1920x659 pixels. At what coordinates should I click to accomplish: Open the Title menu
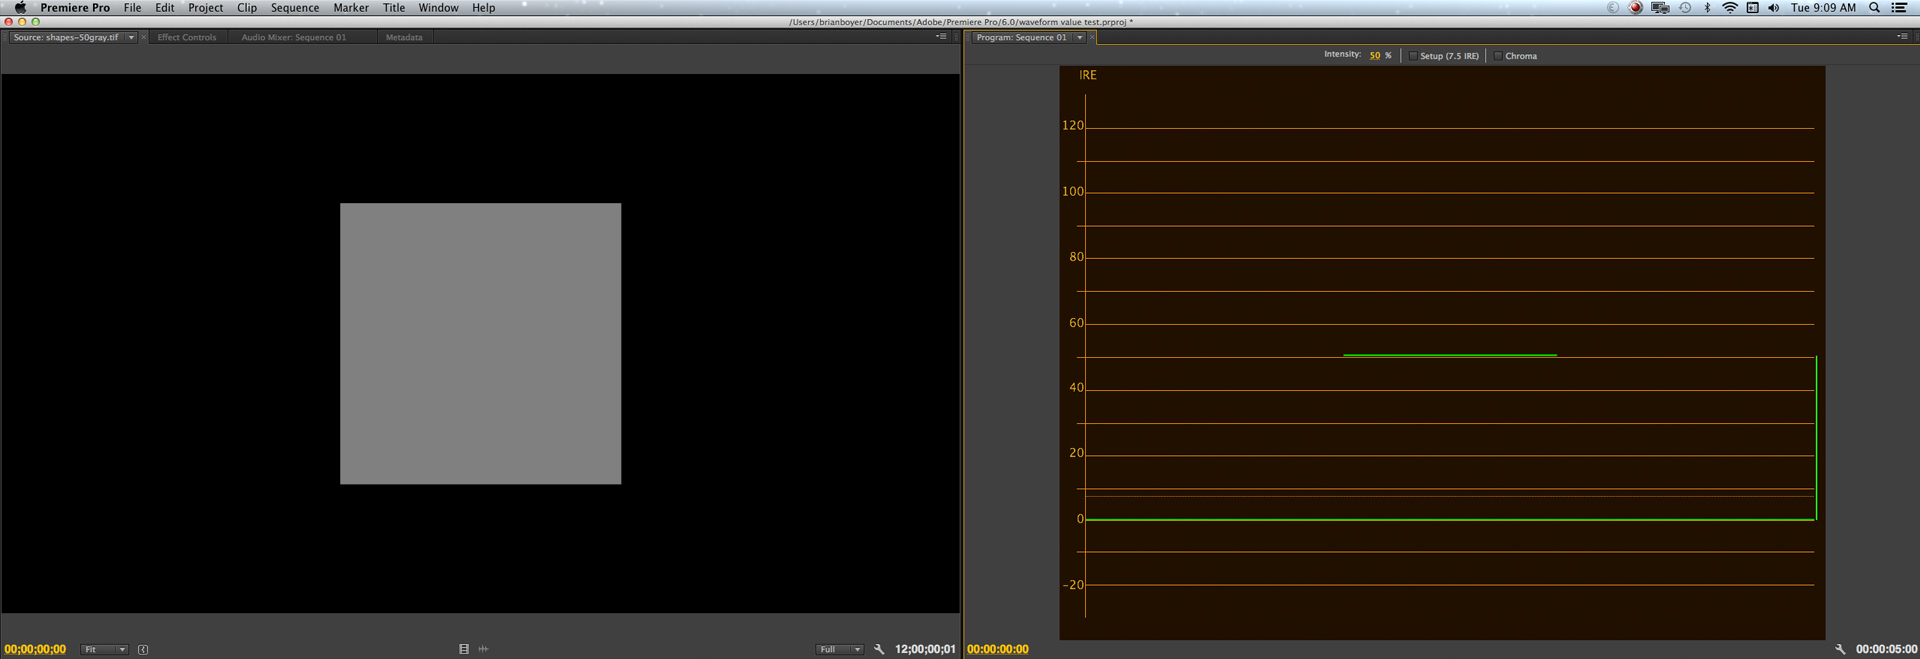coord(394,8)
